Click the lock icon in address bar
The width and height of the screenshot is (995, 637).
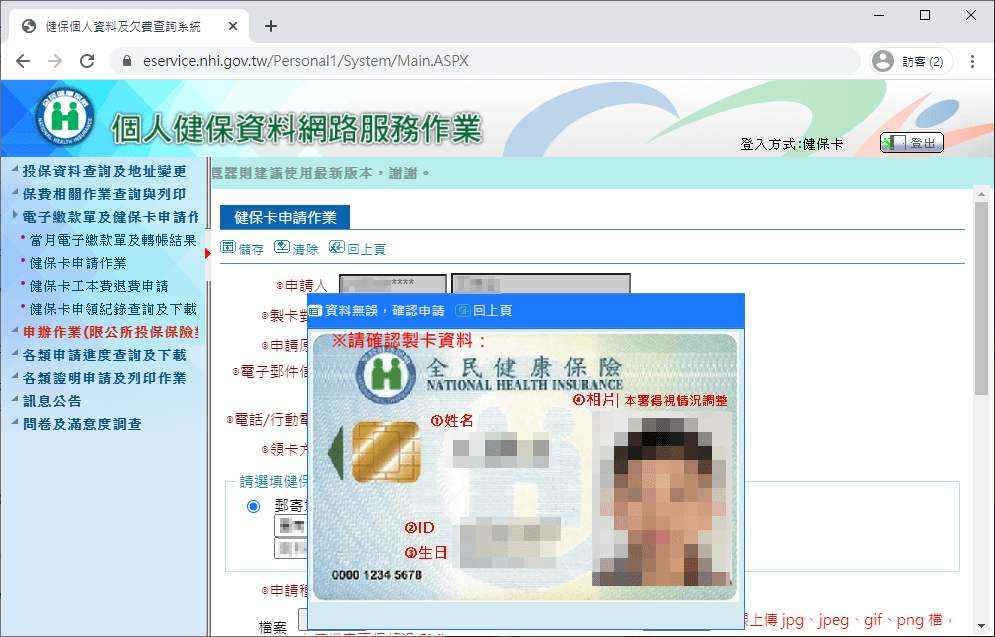coord(127,61)
